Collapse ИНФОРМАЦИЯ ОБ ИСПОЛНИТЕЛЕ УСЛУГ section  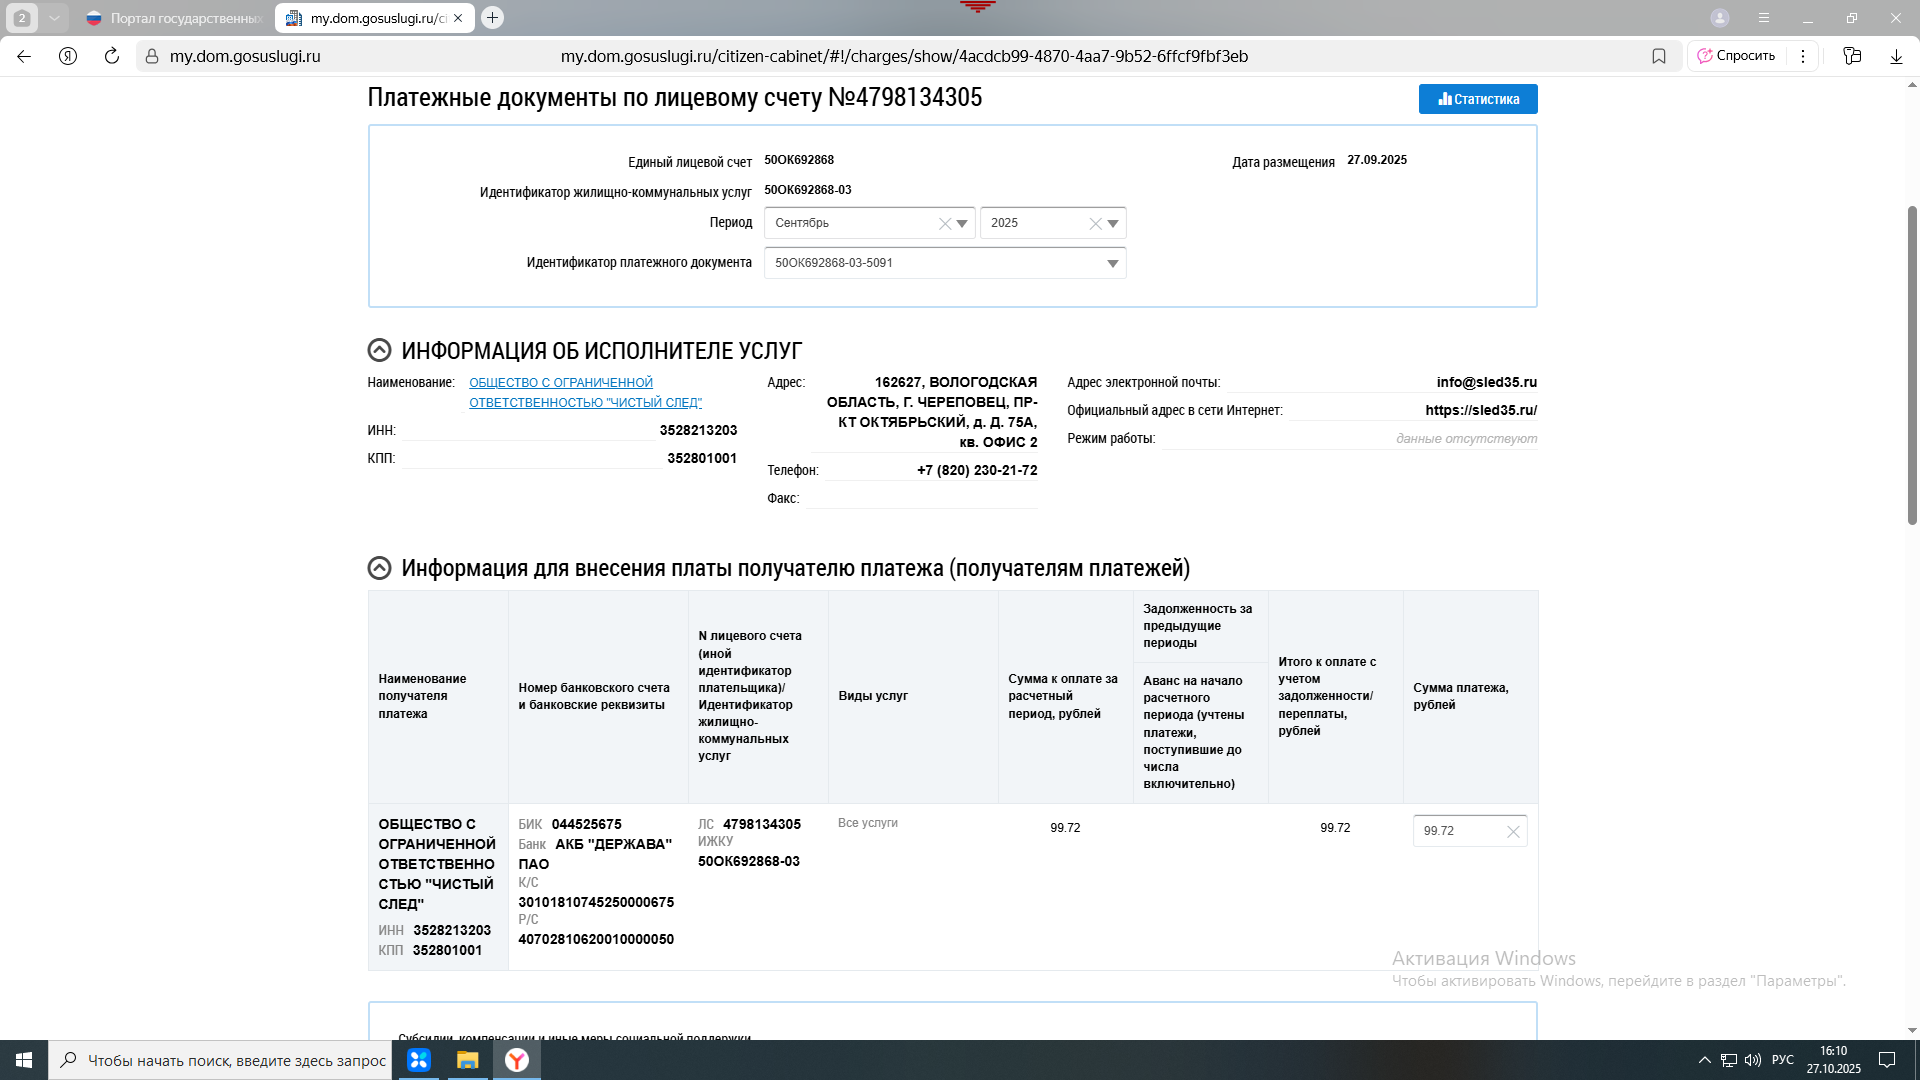[x=379, y=350]
